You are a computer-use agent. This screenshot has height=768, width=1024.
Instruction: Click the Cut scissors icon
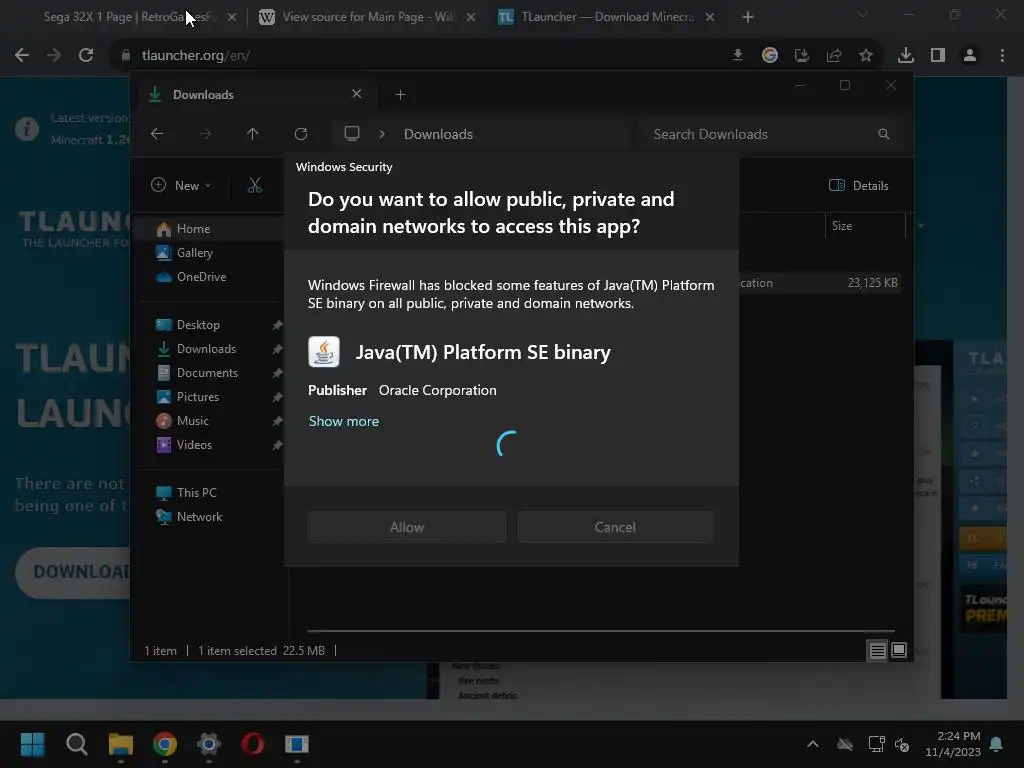pyautogui.click(x=255, y=185)
